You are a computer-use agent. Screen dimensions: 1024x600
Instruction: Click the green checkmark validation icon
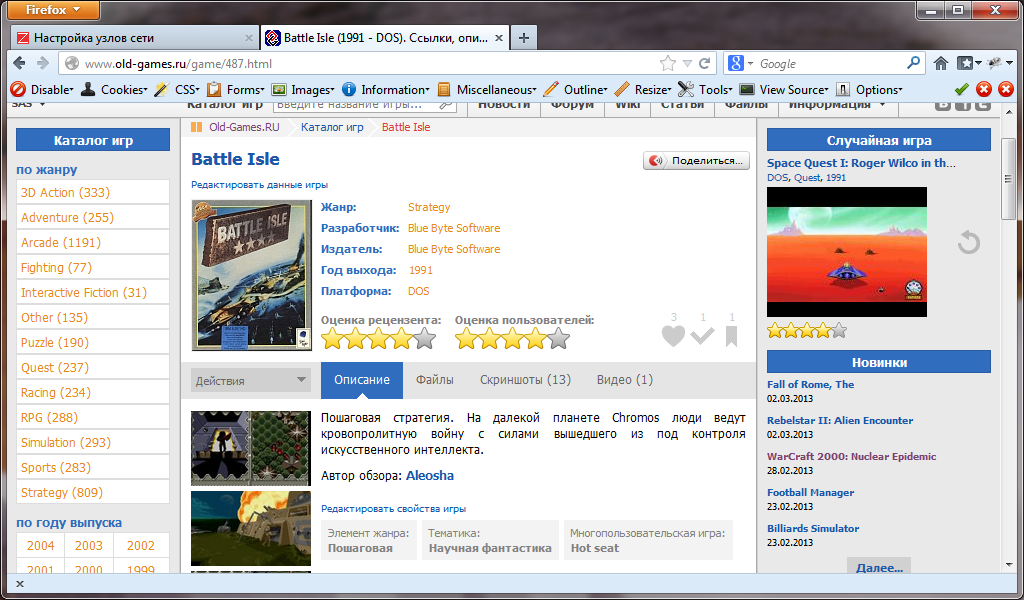961,89
